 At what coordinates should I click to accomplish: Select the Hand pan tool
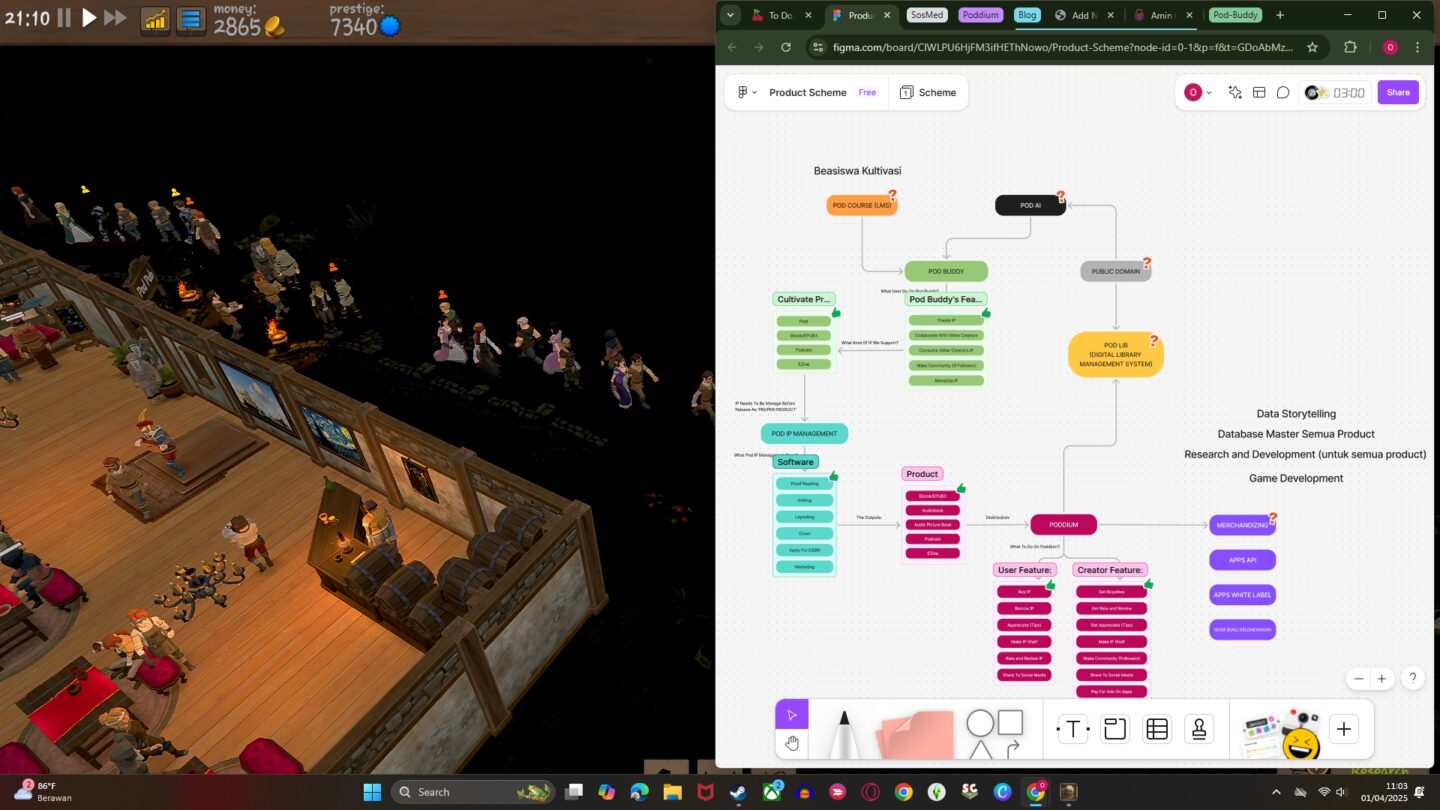coord(792,743)
